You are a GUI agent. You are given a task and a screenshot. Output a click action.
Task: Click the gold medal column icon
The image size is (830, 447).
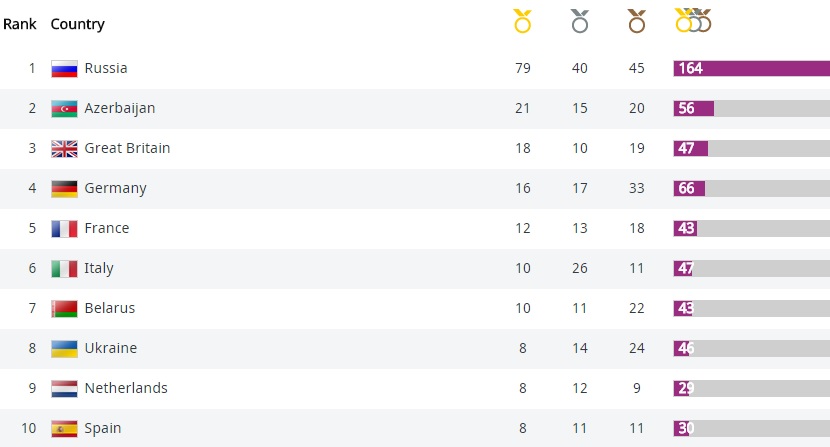coord(522,21)
